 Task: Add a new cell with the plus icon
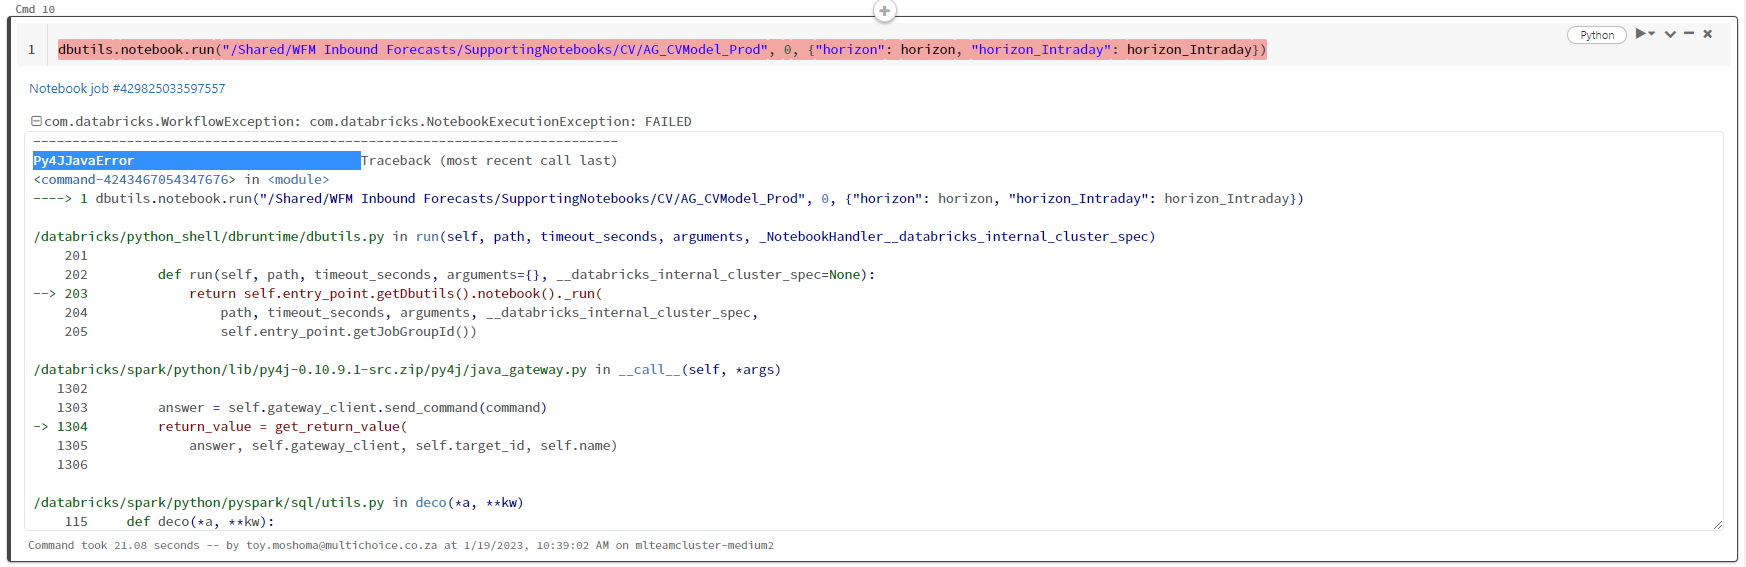(x=884, y=11)
